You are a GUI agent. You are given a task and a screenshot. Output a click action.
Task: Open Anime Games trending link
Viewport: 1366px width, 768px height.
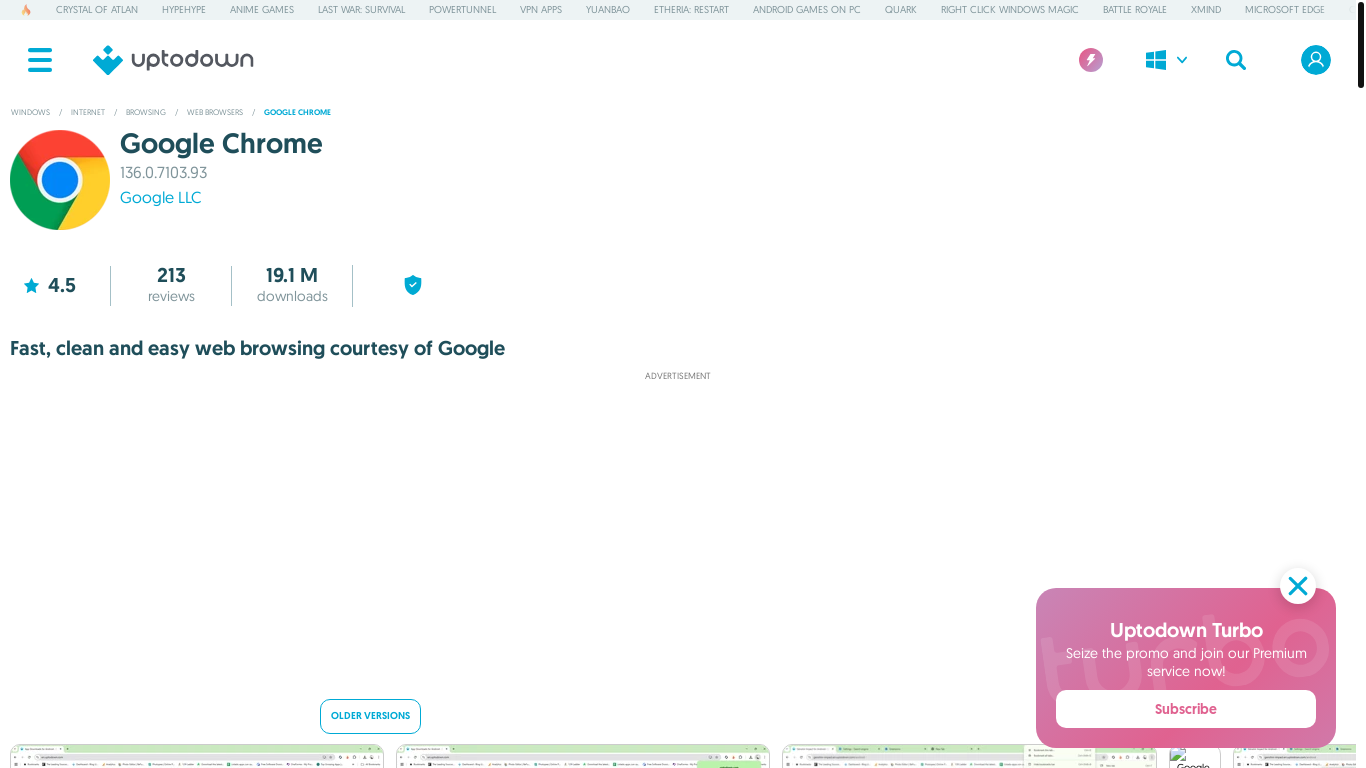(x=262, y=10)
